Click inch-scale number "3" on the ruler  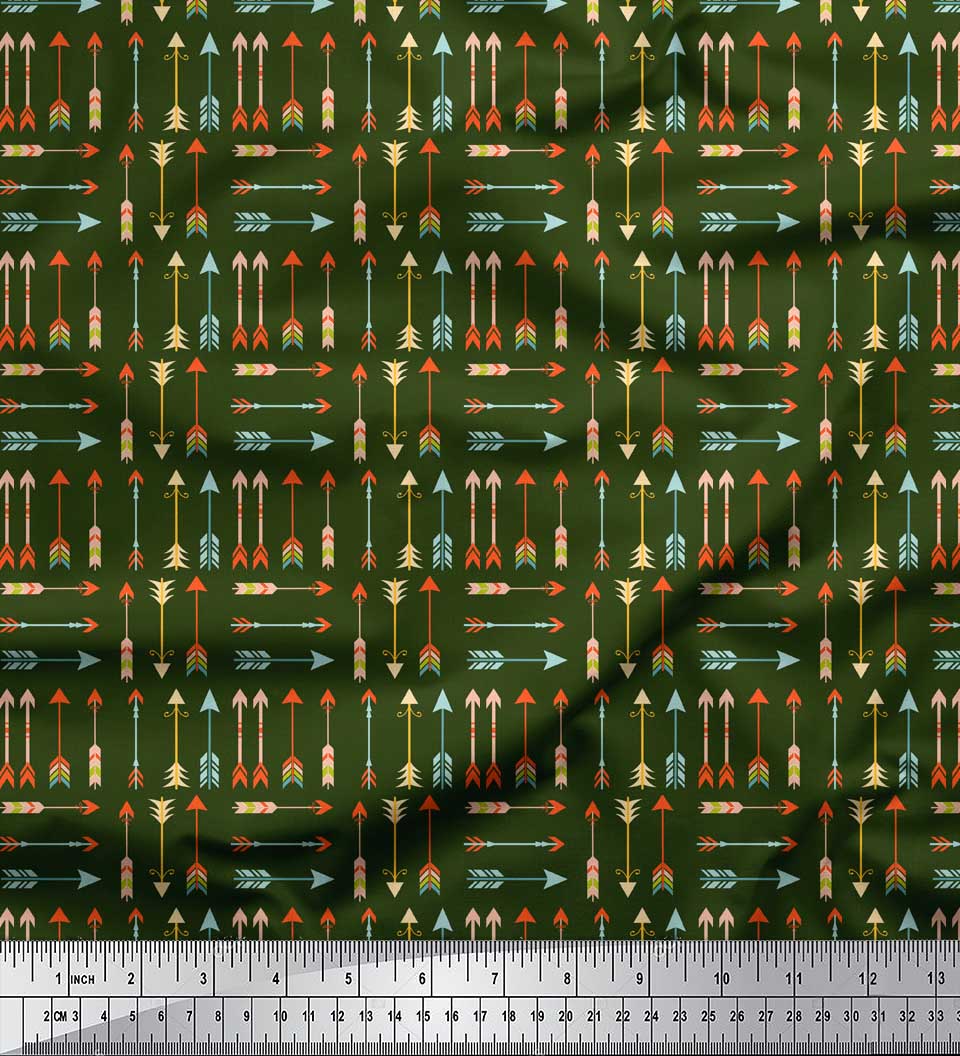pyautogui.click(x=203, y=979)
